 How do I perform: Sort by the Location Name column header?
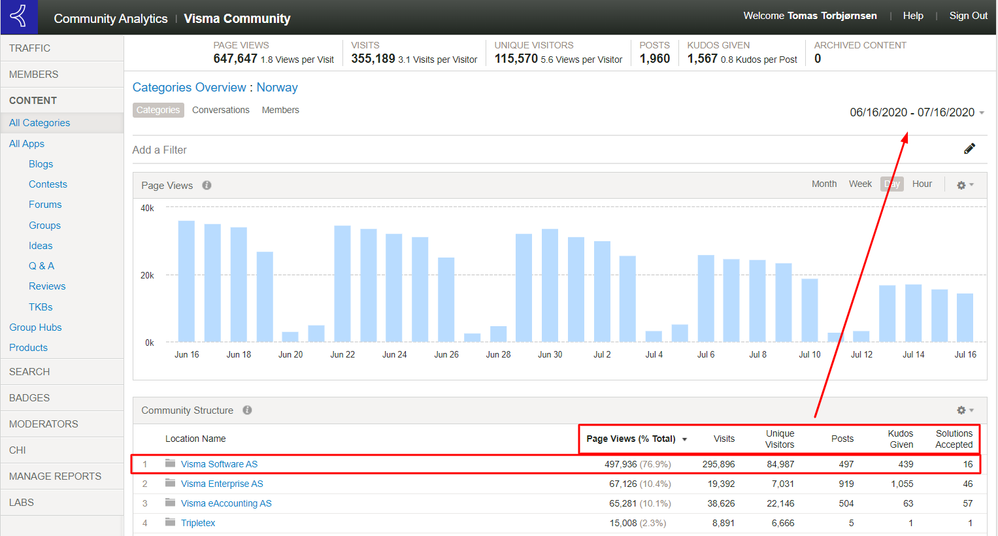195,439
